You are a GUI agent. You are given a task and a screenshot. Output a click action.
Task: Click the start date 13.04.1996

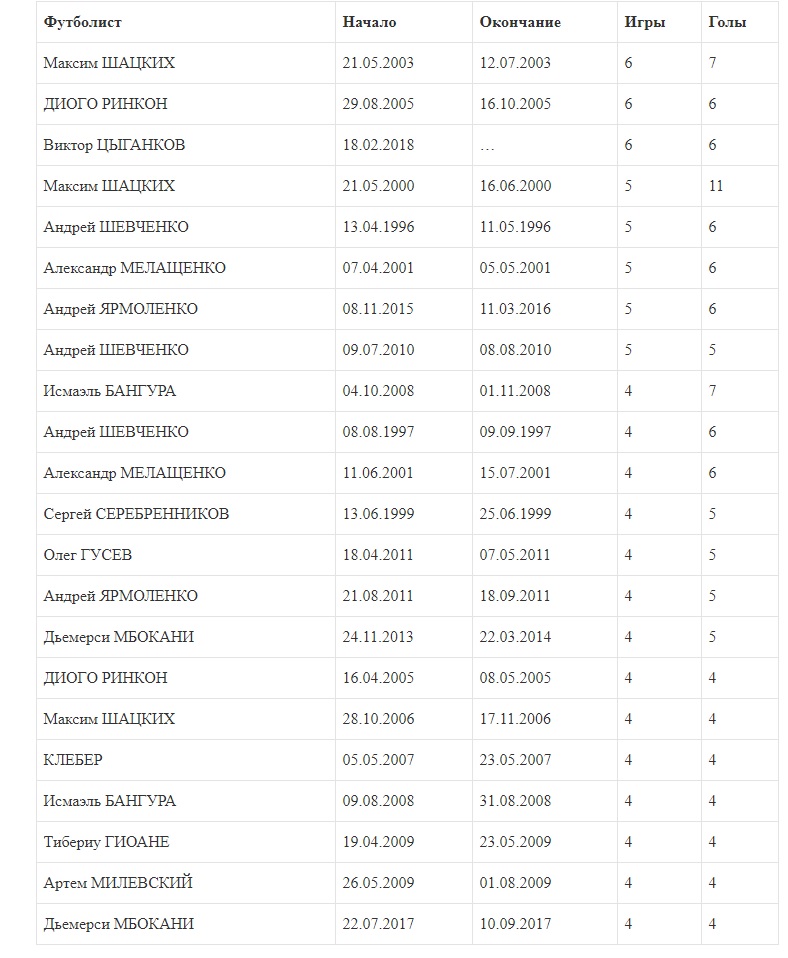pos(378,227)
